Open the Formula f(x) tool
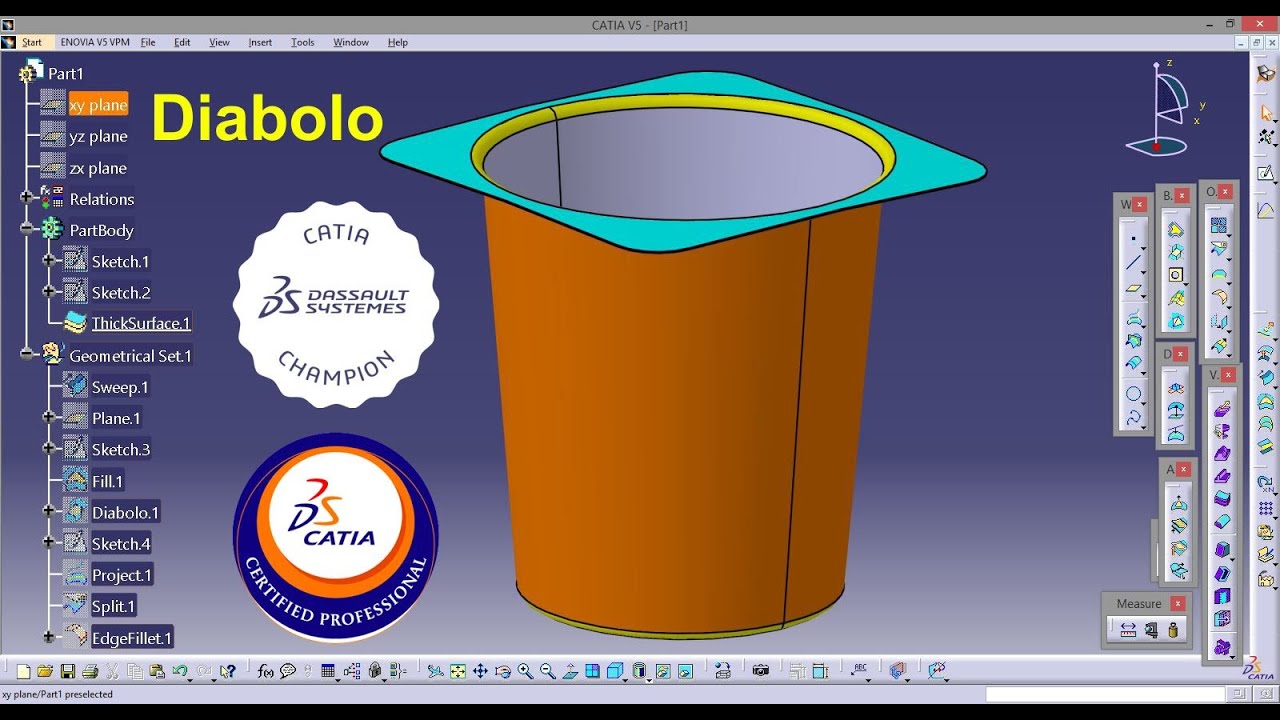 point(265,671)
